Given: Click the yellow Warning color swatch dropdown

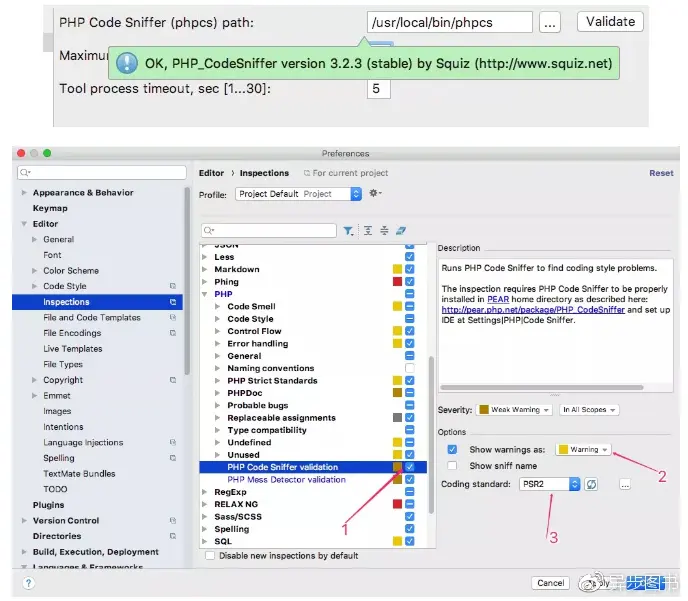Looking at the screenshot, I should coord(583,450).
